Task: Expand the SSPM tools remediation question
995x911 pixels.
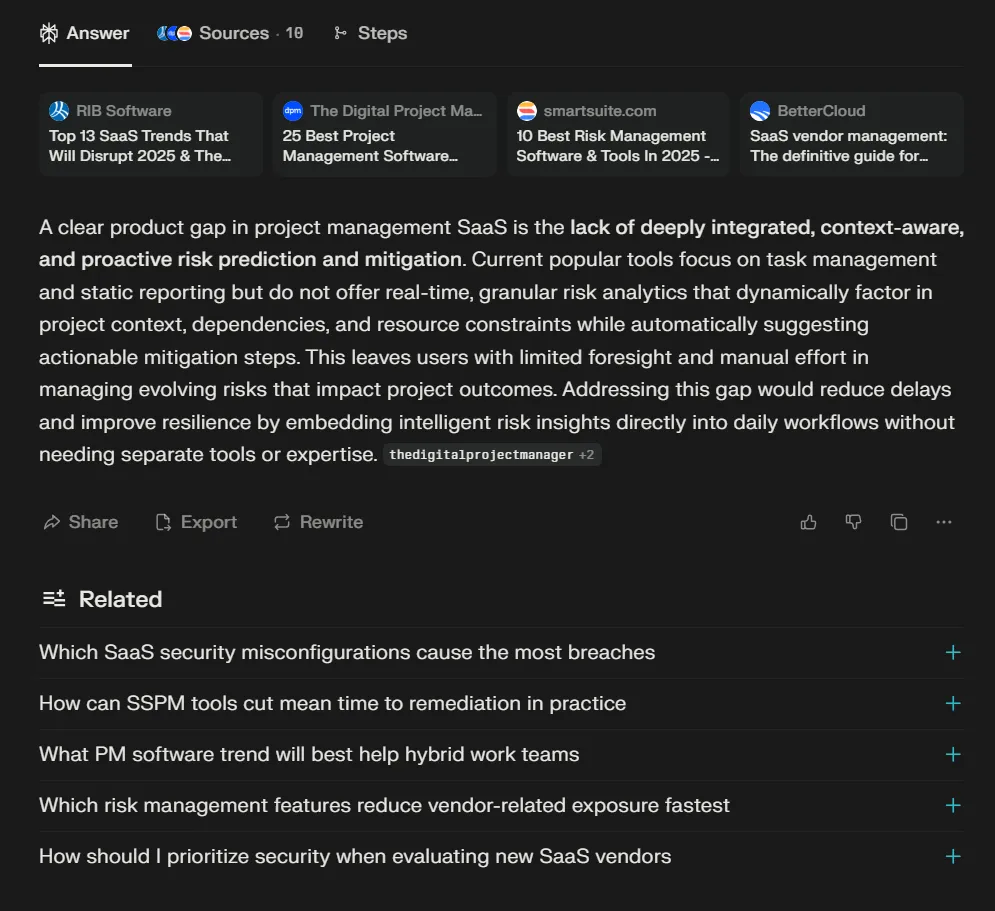Action: (953, 703)
